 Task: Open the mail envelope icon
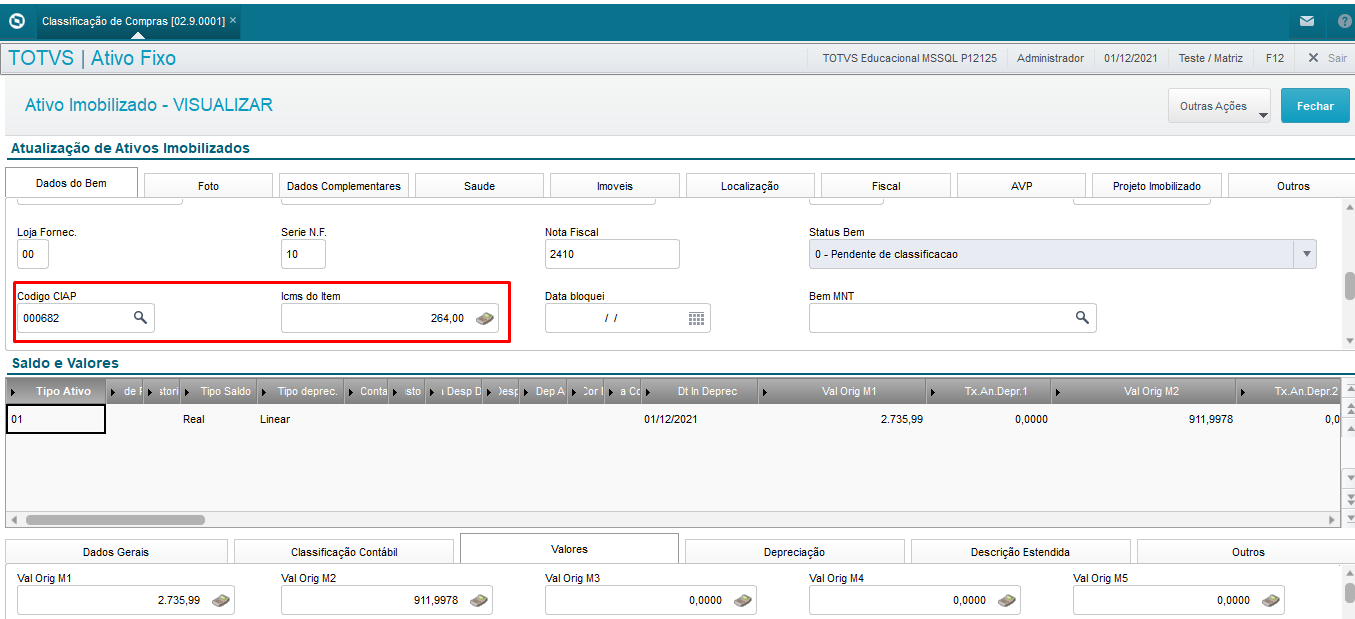(1307, 21)
